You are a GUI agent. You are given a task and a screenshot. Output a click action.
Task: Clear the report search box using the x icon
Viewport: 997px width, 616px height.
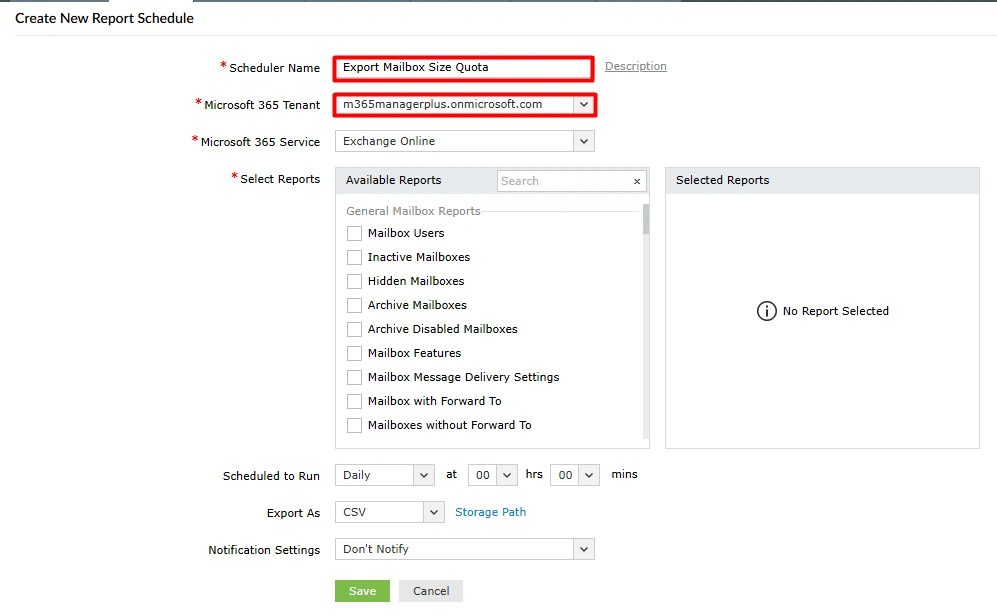pyautogui.click(x=637, y=181)
